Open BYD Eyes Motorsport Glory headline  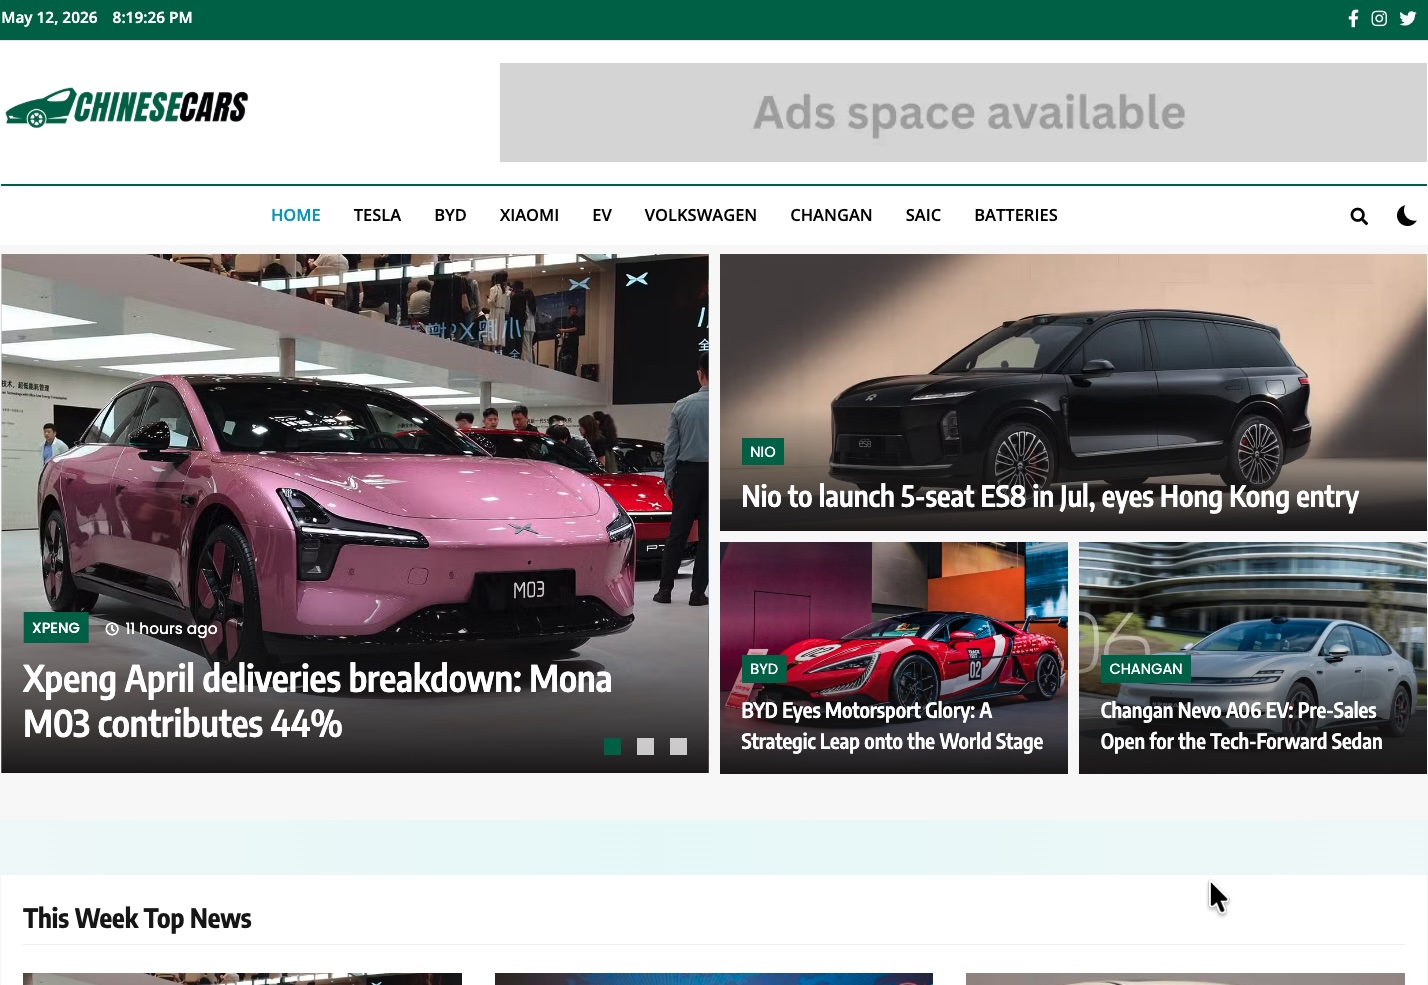[x=892, y=726]
